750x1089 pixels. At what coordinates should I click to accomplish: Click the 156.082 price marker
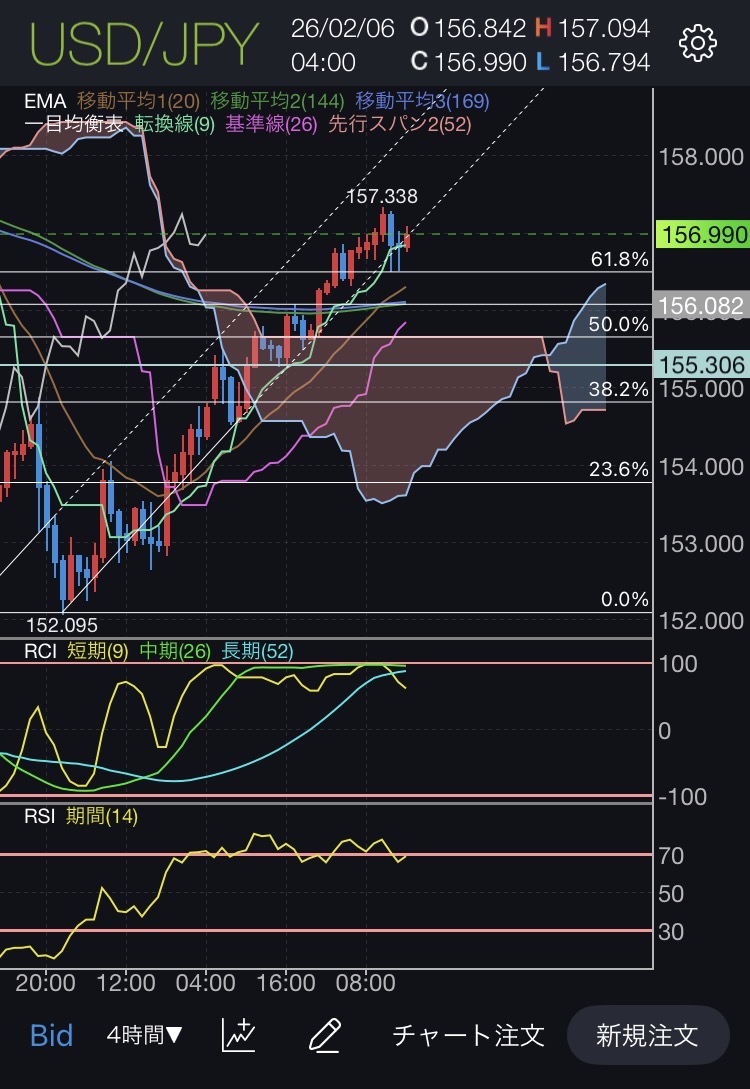(x=701, y=305)
